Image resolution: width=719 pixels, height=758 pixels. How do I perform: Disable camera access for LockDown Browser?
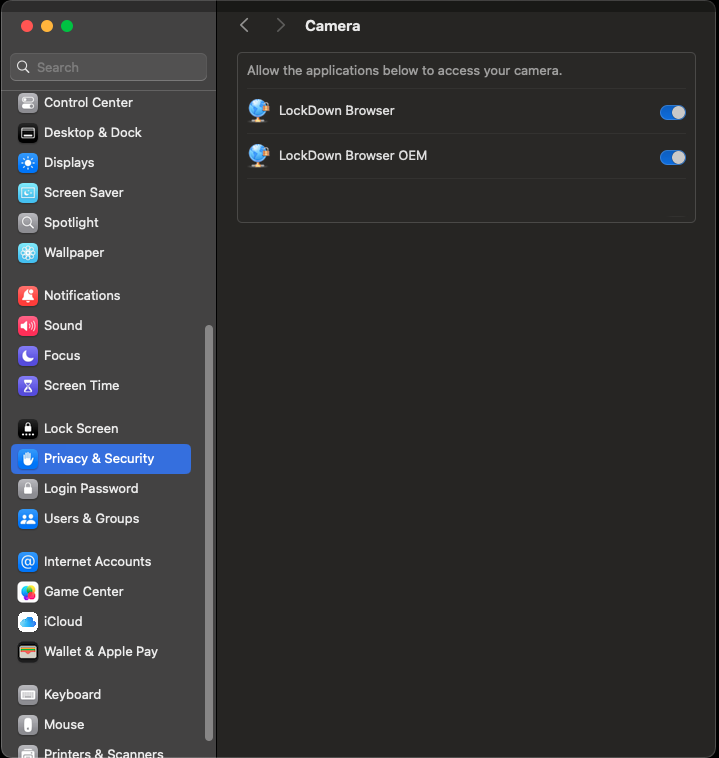673,112
